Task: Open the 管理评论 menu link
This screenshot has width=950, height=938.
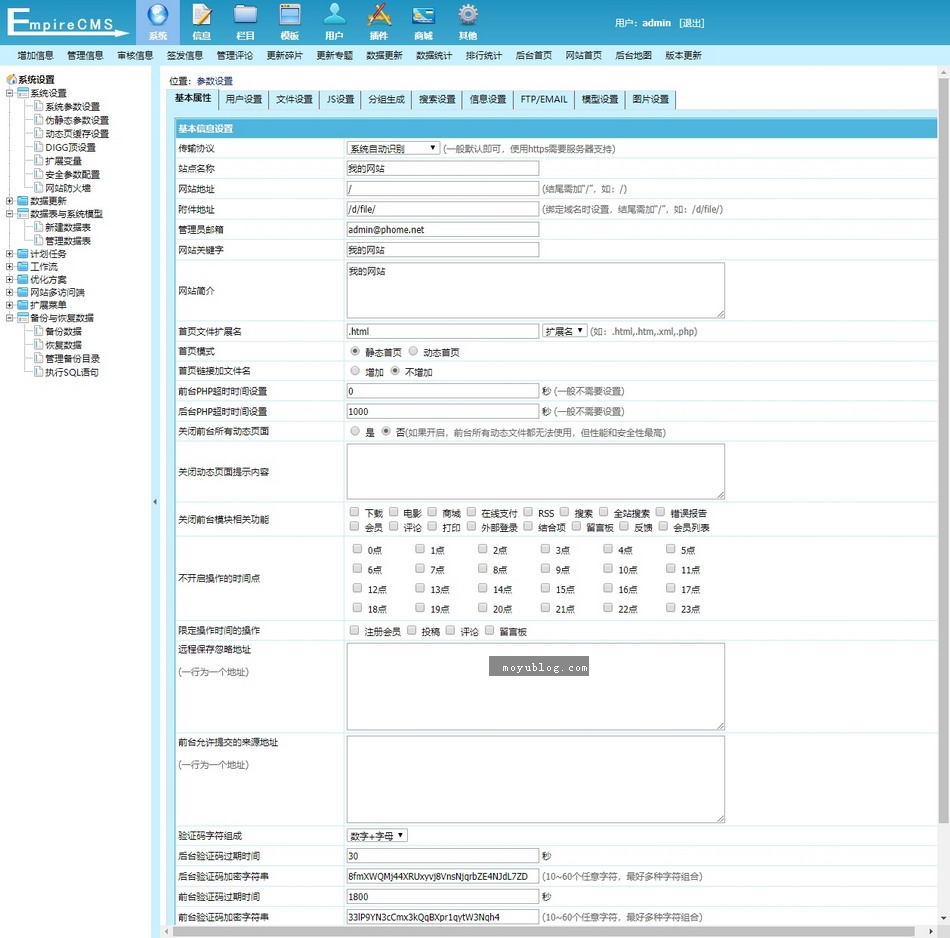Action: coord(234,55)
